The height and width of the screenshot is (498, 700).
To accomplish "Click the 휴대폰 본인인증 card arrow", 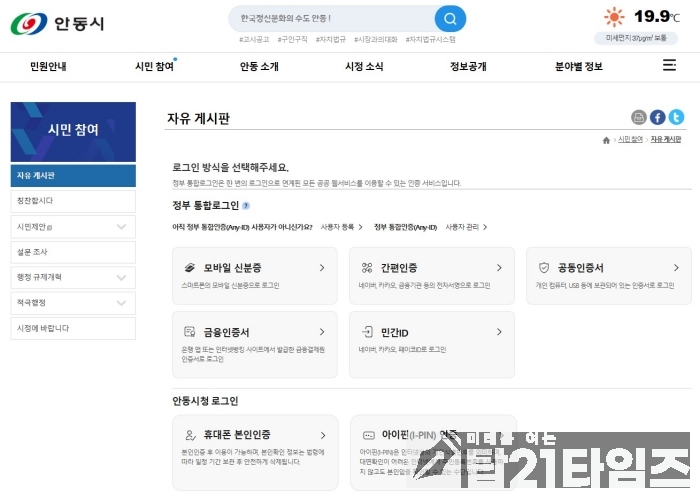I will (x=323, y=436).
